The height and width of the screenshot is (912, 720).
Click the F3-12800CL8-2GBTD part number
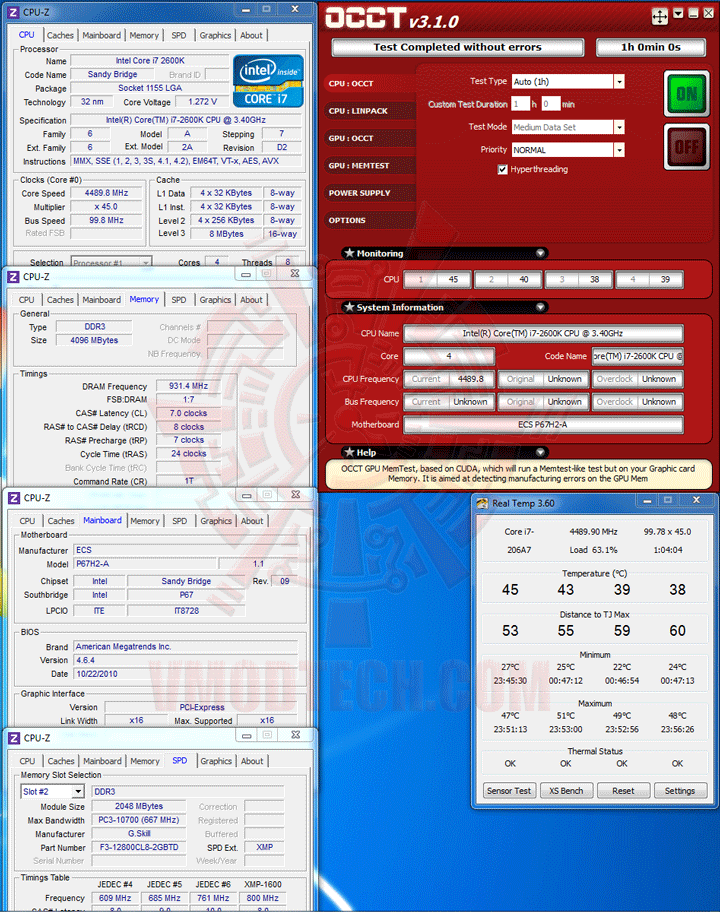click(x=139, y=847)
